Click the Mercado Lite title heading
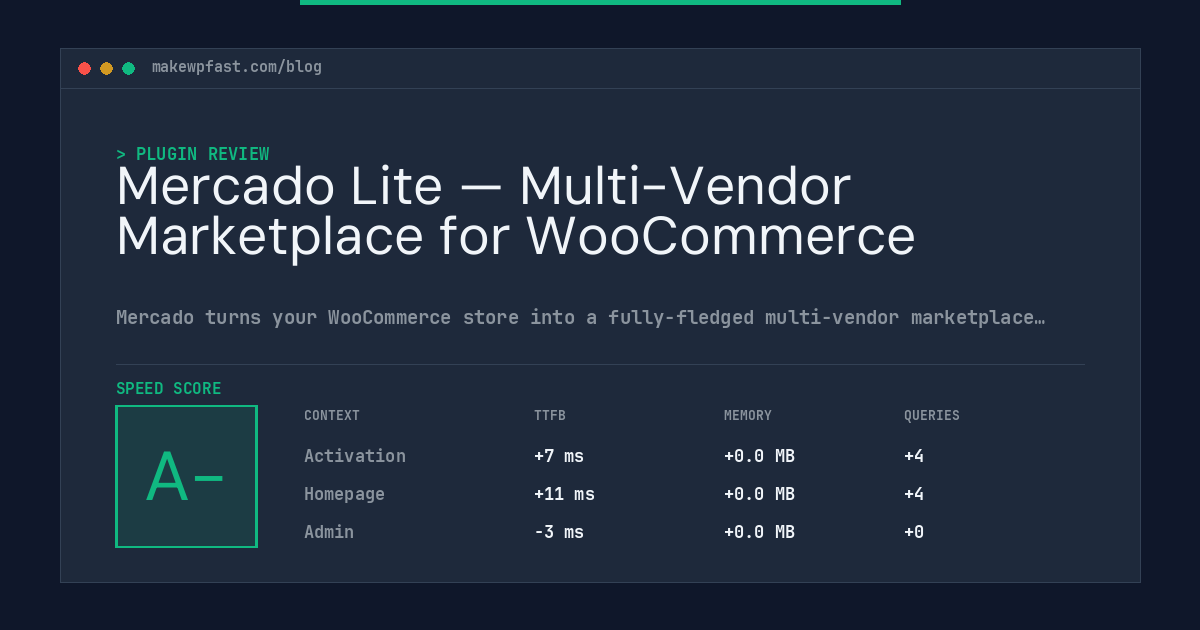This screenshot has width=1200, height=630. click(x=516, y=211)
